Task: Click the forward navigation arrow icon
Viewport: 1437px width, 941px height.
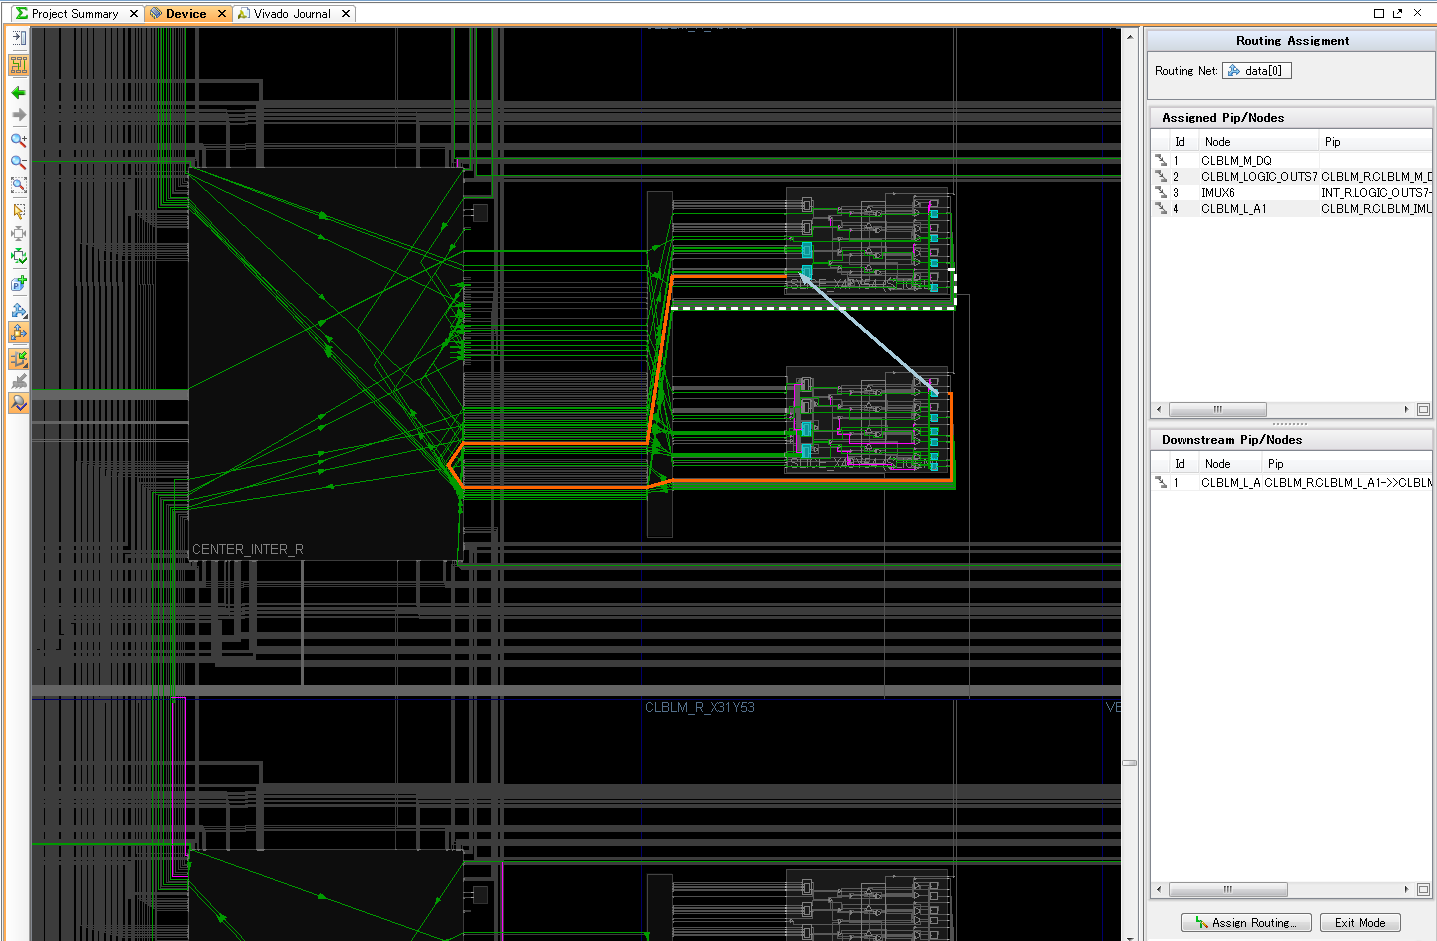Action: (x=18, y=115)
